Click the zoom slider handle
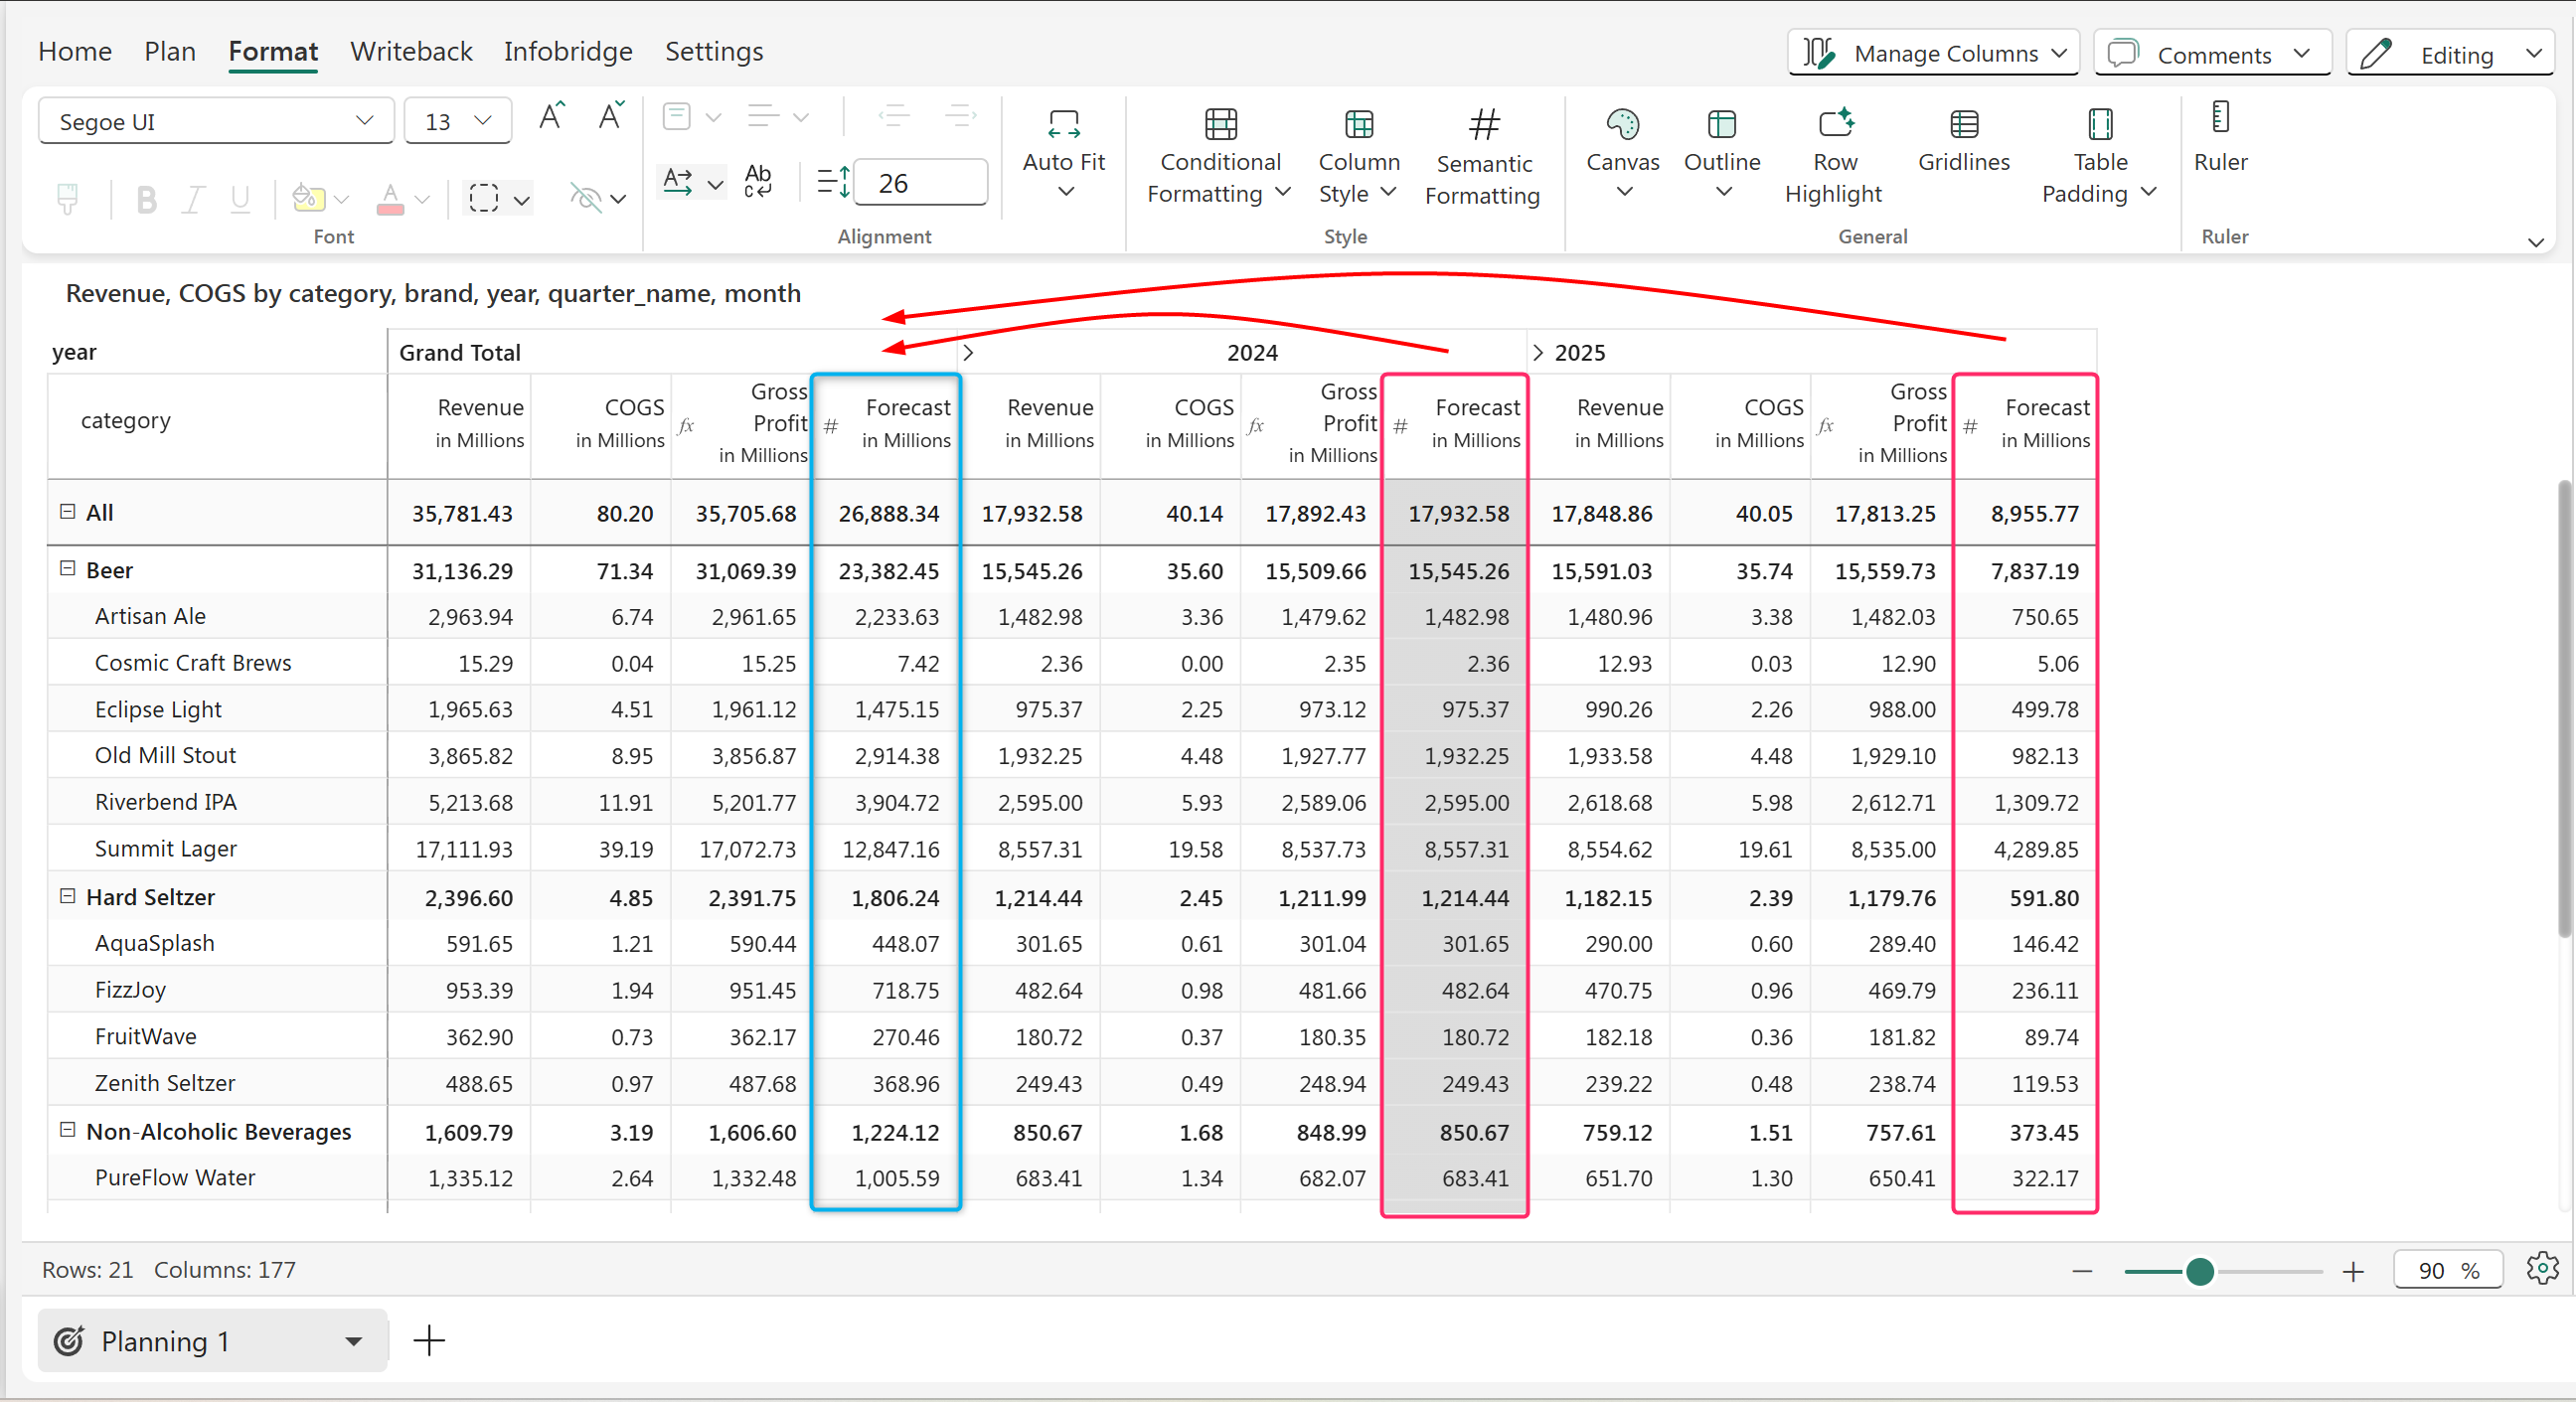Viewport: 2576px width, 1402px height. tap(2199, 1271)
